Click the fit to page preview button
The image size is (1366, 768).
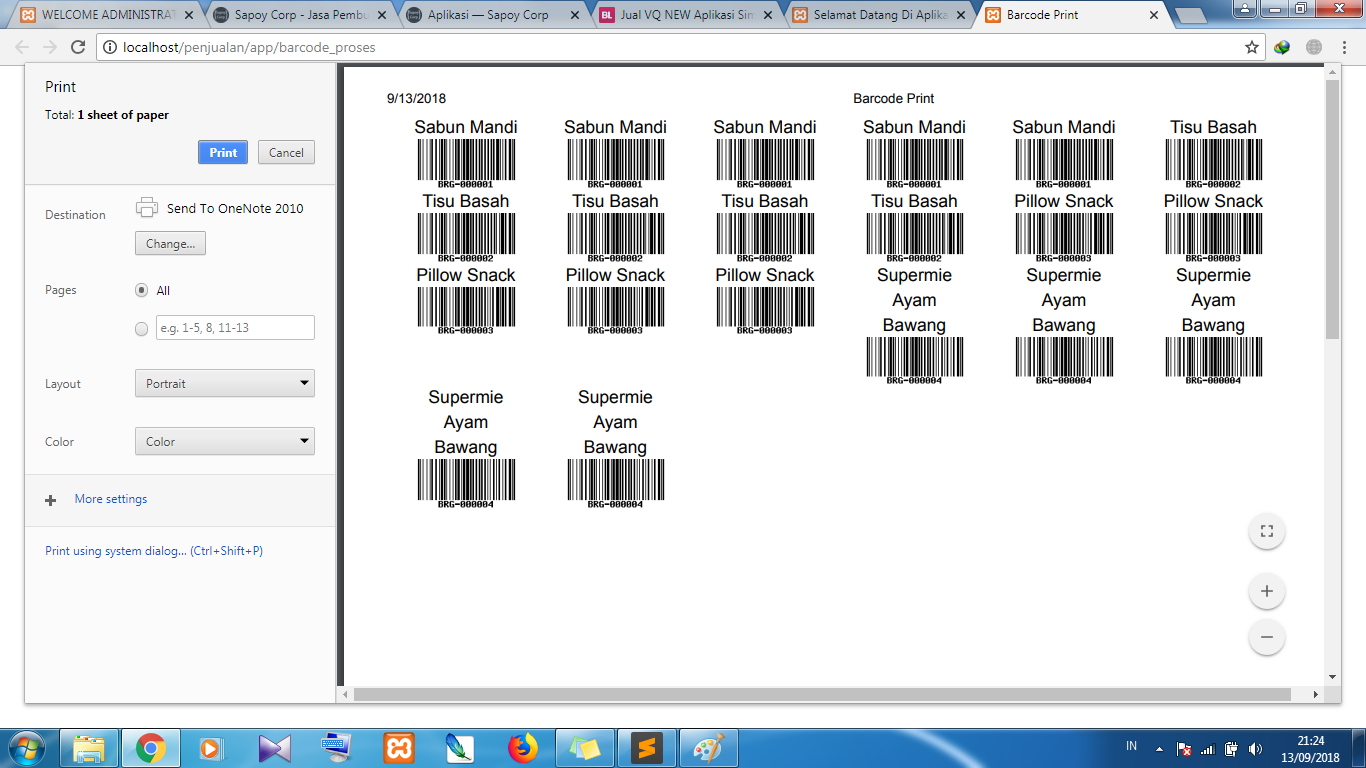1267,531
